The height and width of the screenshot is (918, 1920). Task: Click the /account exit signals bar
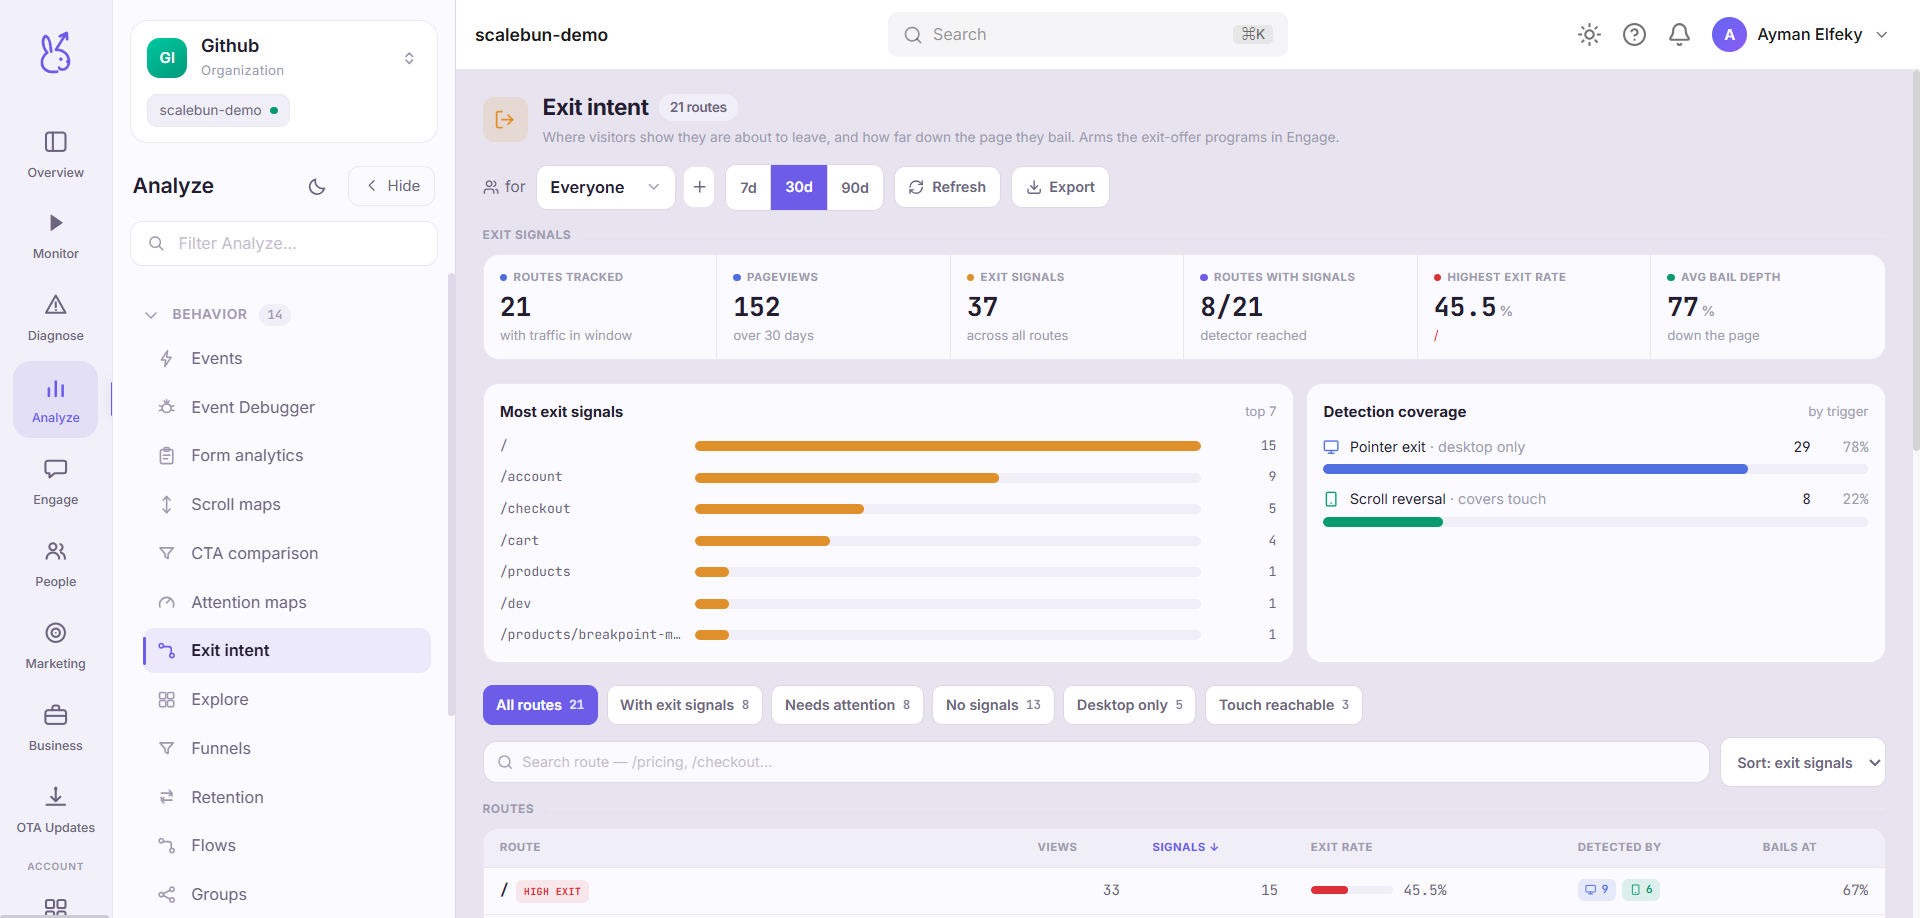947,478
